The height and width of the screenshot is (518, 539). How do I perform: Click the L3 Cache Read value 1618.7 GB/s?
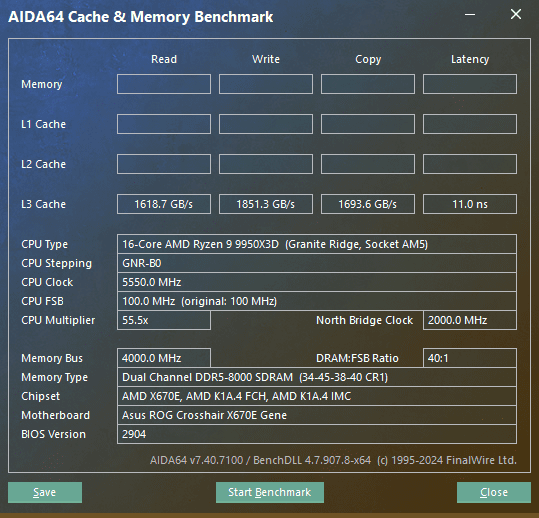point(164,204)
